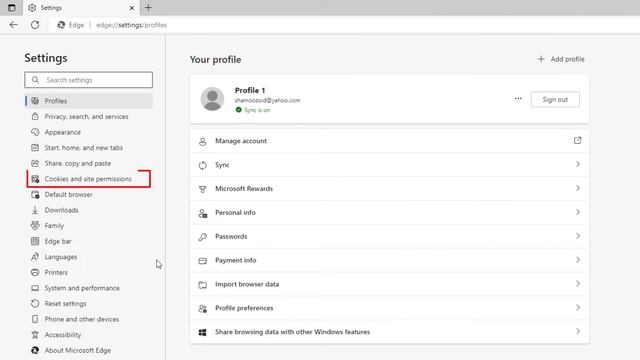Open the Profile 1 more options menu

518,99
